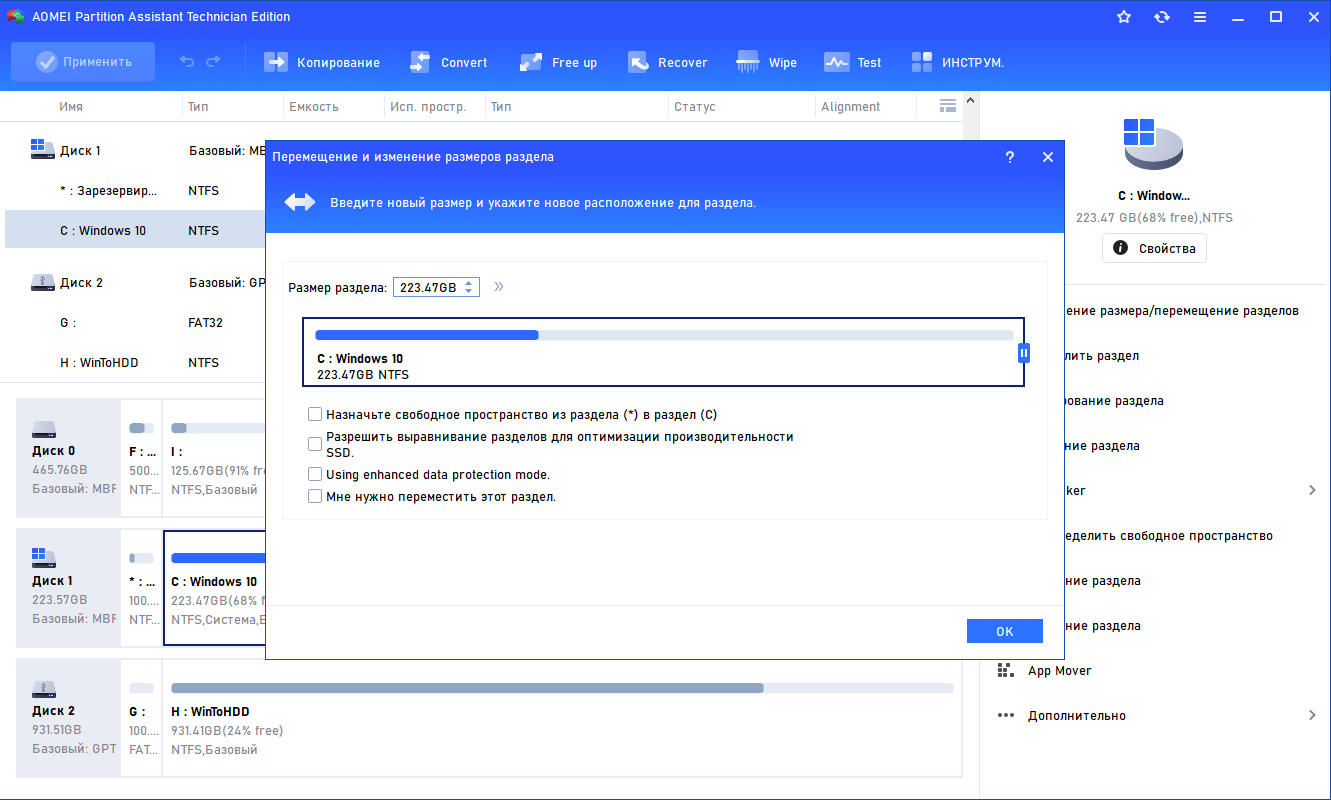Viewport: 1331px width, 800px height.
Task: Click the right resize handle of partition bar
Action: click(x=1024, y=353)
